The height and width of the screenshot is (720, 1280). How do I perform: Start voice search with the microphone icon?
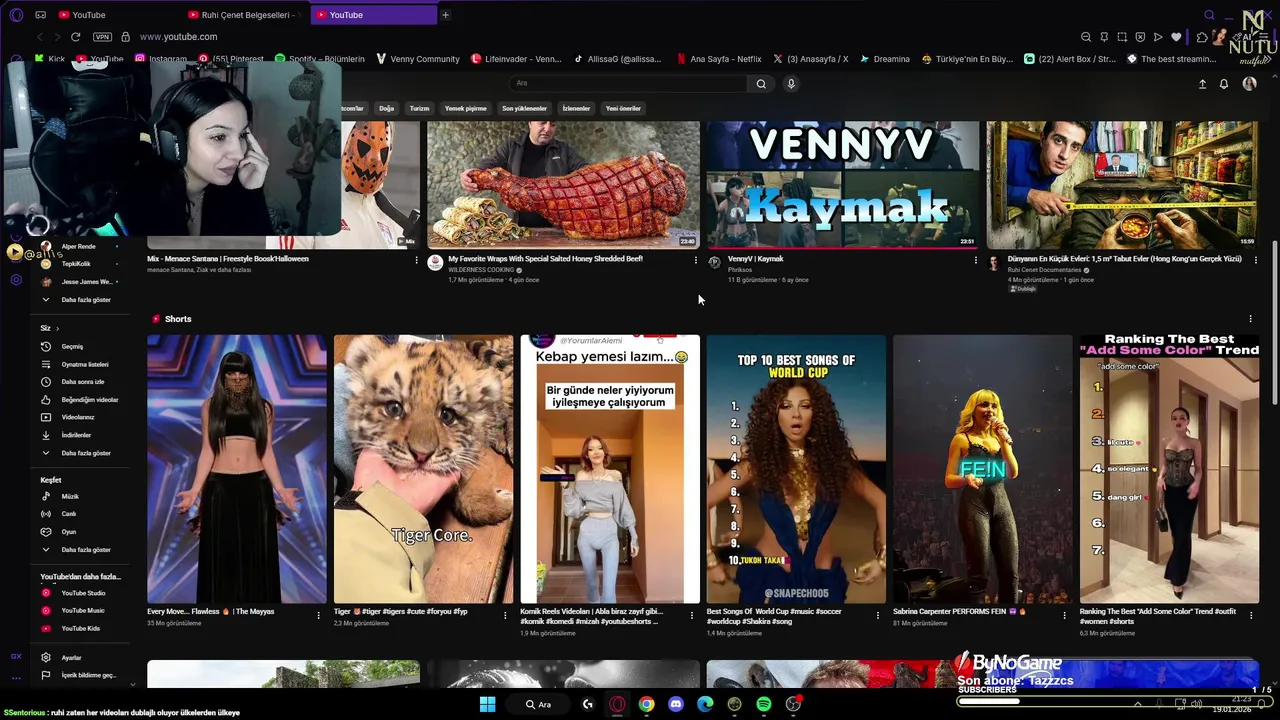[x=791, y=84]
